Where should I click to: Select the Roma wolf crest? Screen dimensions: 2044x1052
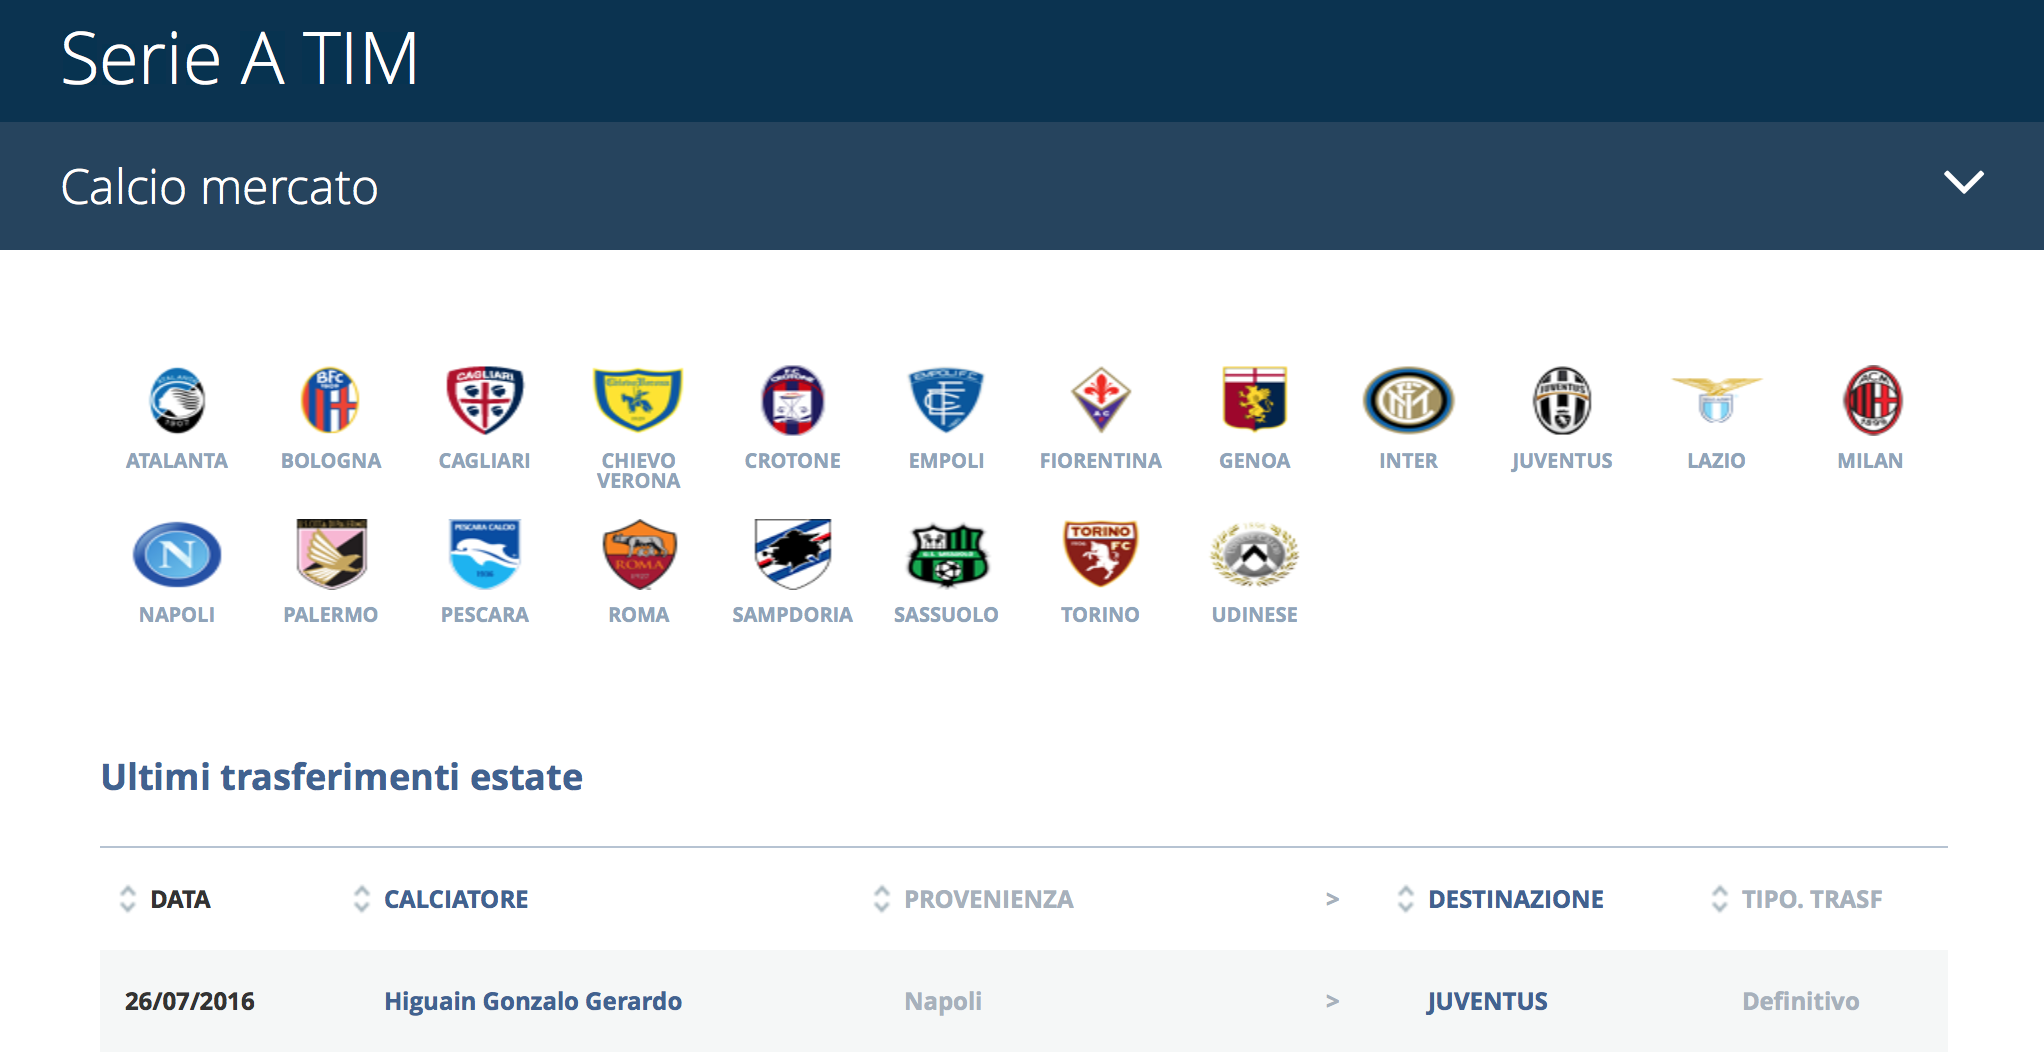click(x=639, y=554)
